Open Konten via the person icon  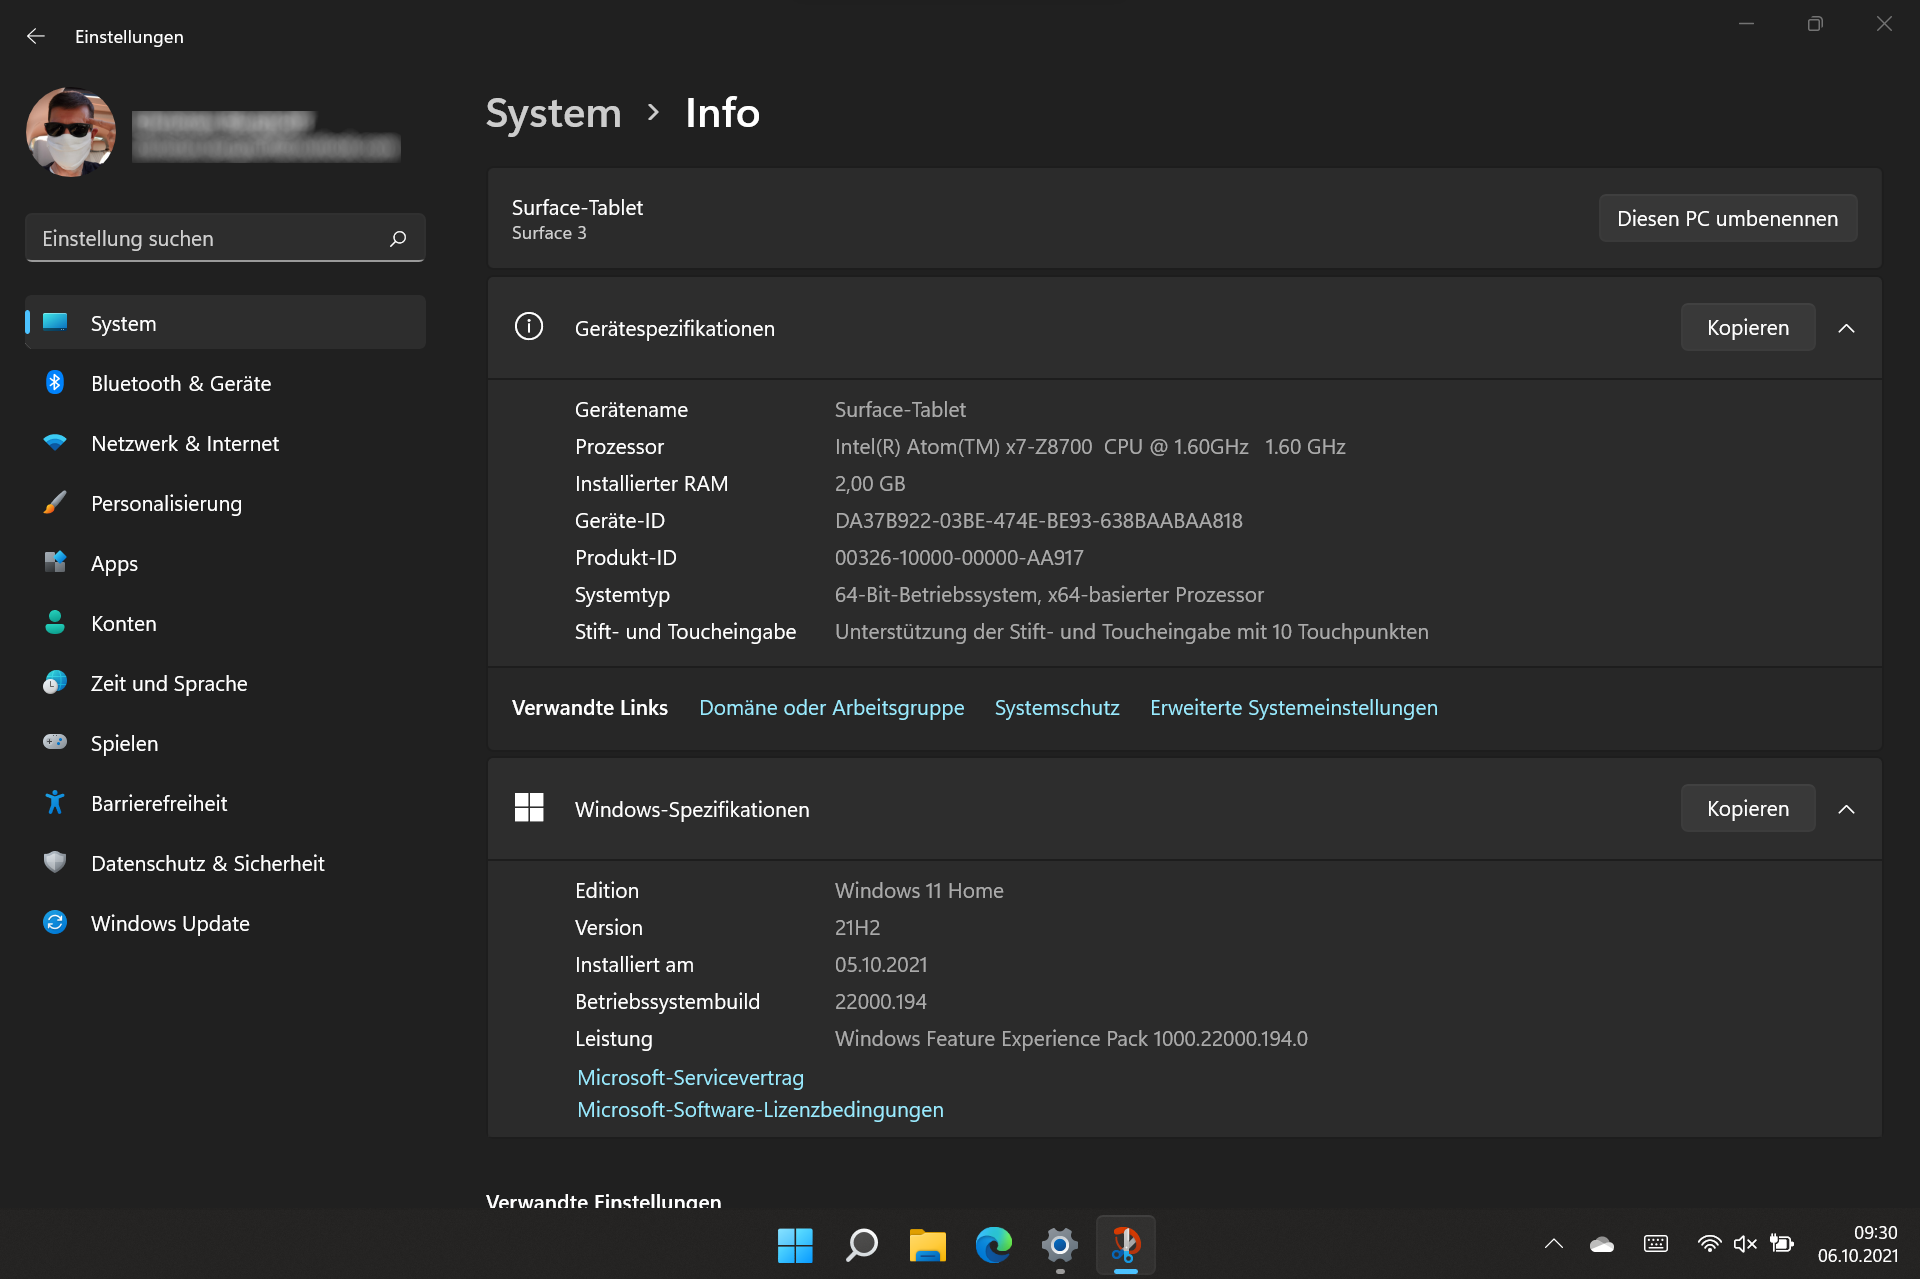point(55,623)
